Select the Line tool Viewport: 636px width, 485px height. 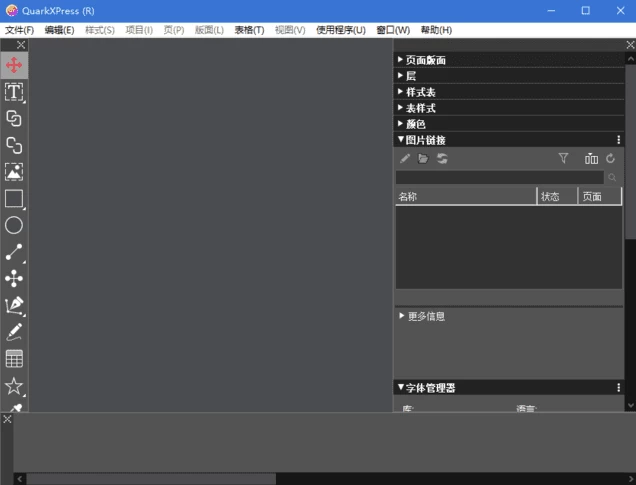(x=14, y=252)
